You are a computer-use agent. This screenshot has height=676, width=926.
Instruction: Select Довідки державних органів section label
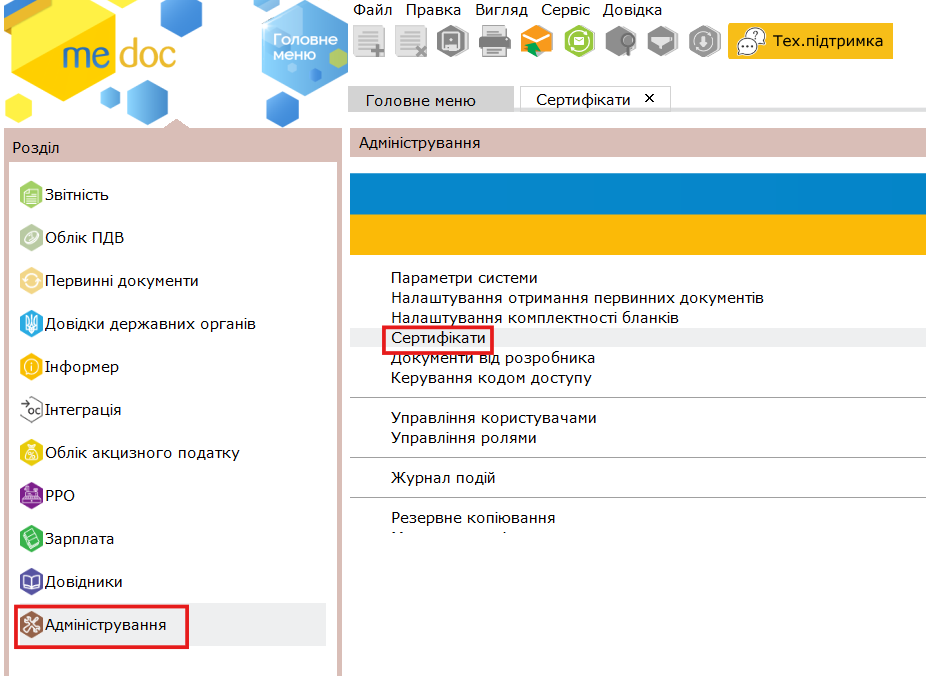click(150, 324)
